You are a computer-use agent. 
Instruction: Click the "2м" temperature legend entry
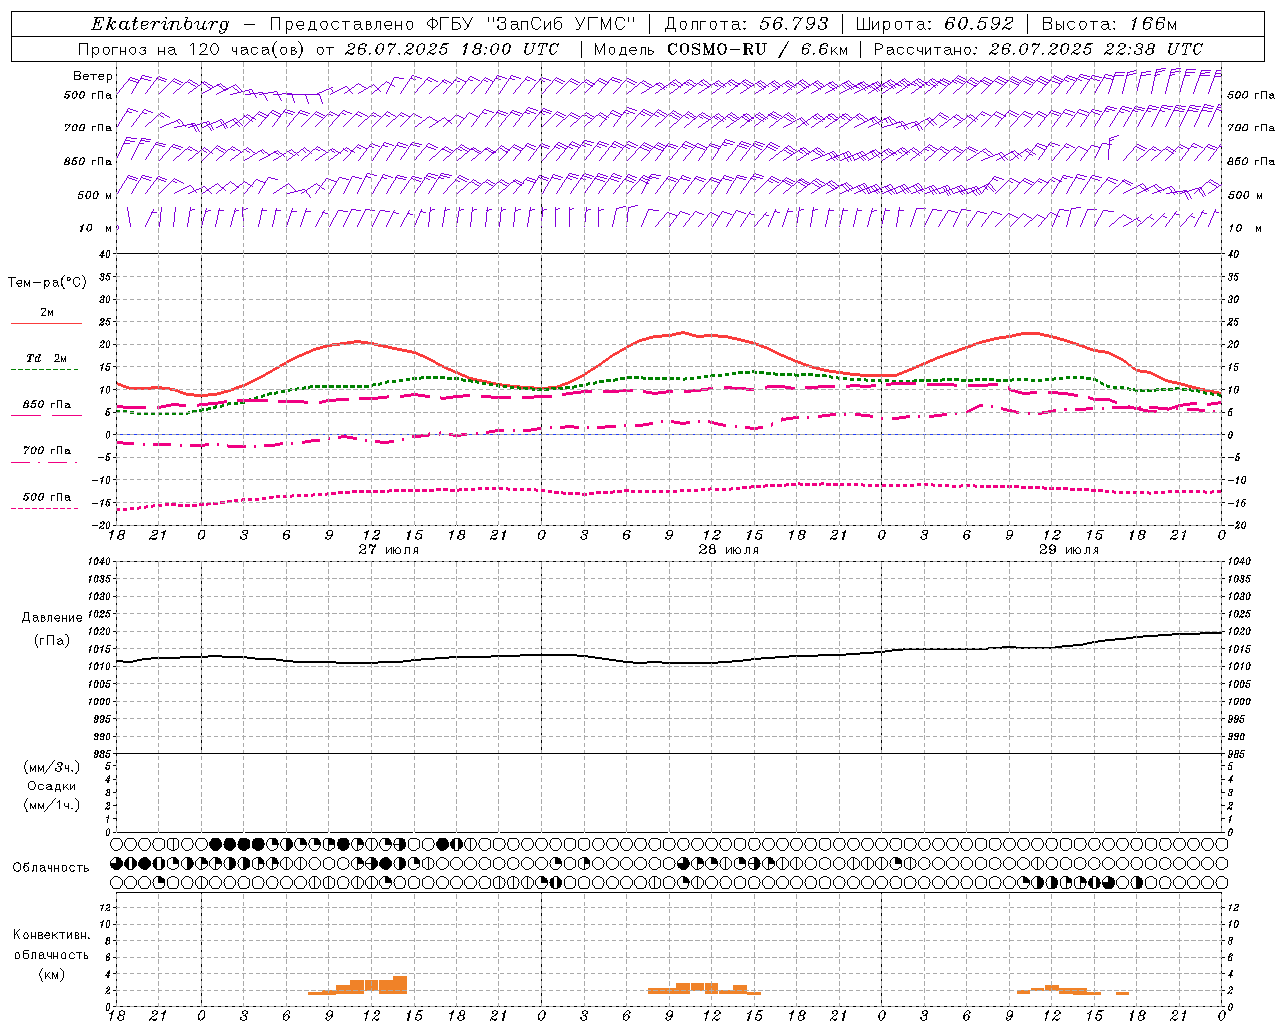[x=47, y=313]
